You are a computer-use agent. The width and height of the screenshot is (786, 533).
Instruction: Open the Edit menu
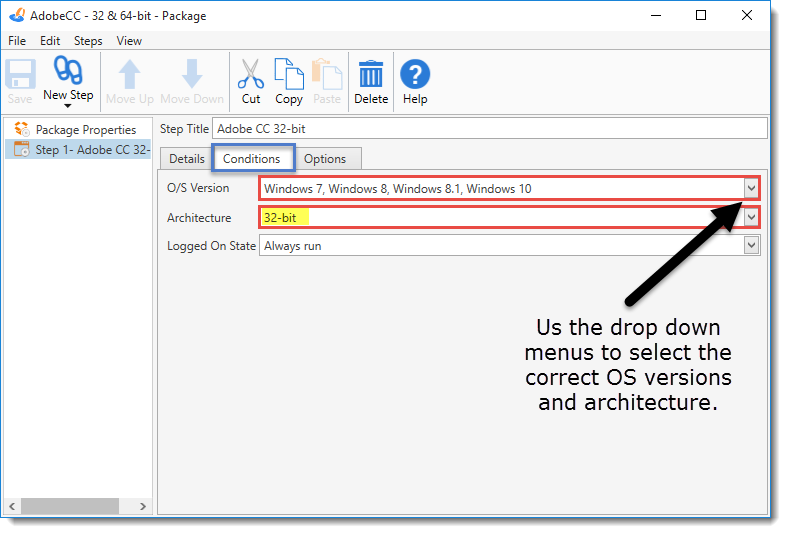pos(50,41)
